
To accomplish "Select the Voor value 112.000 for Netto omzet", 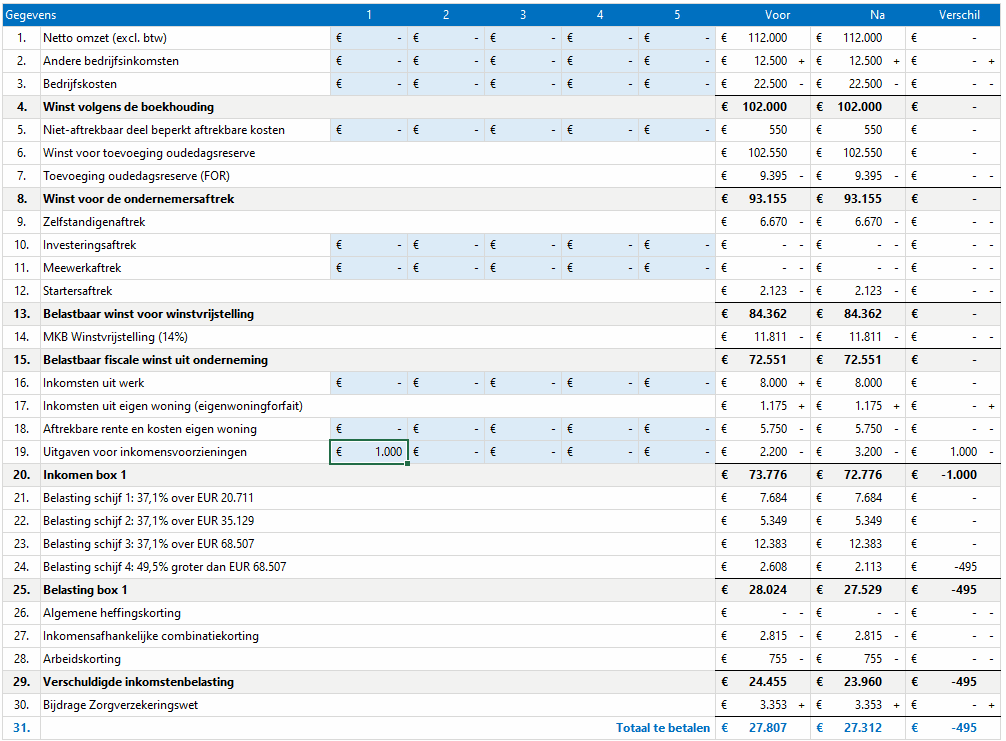I will [767, 38].
